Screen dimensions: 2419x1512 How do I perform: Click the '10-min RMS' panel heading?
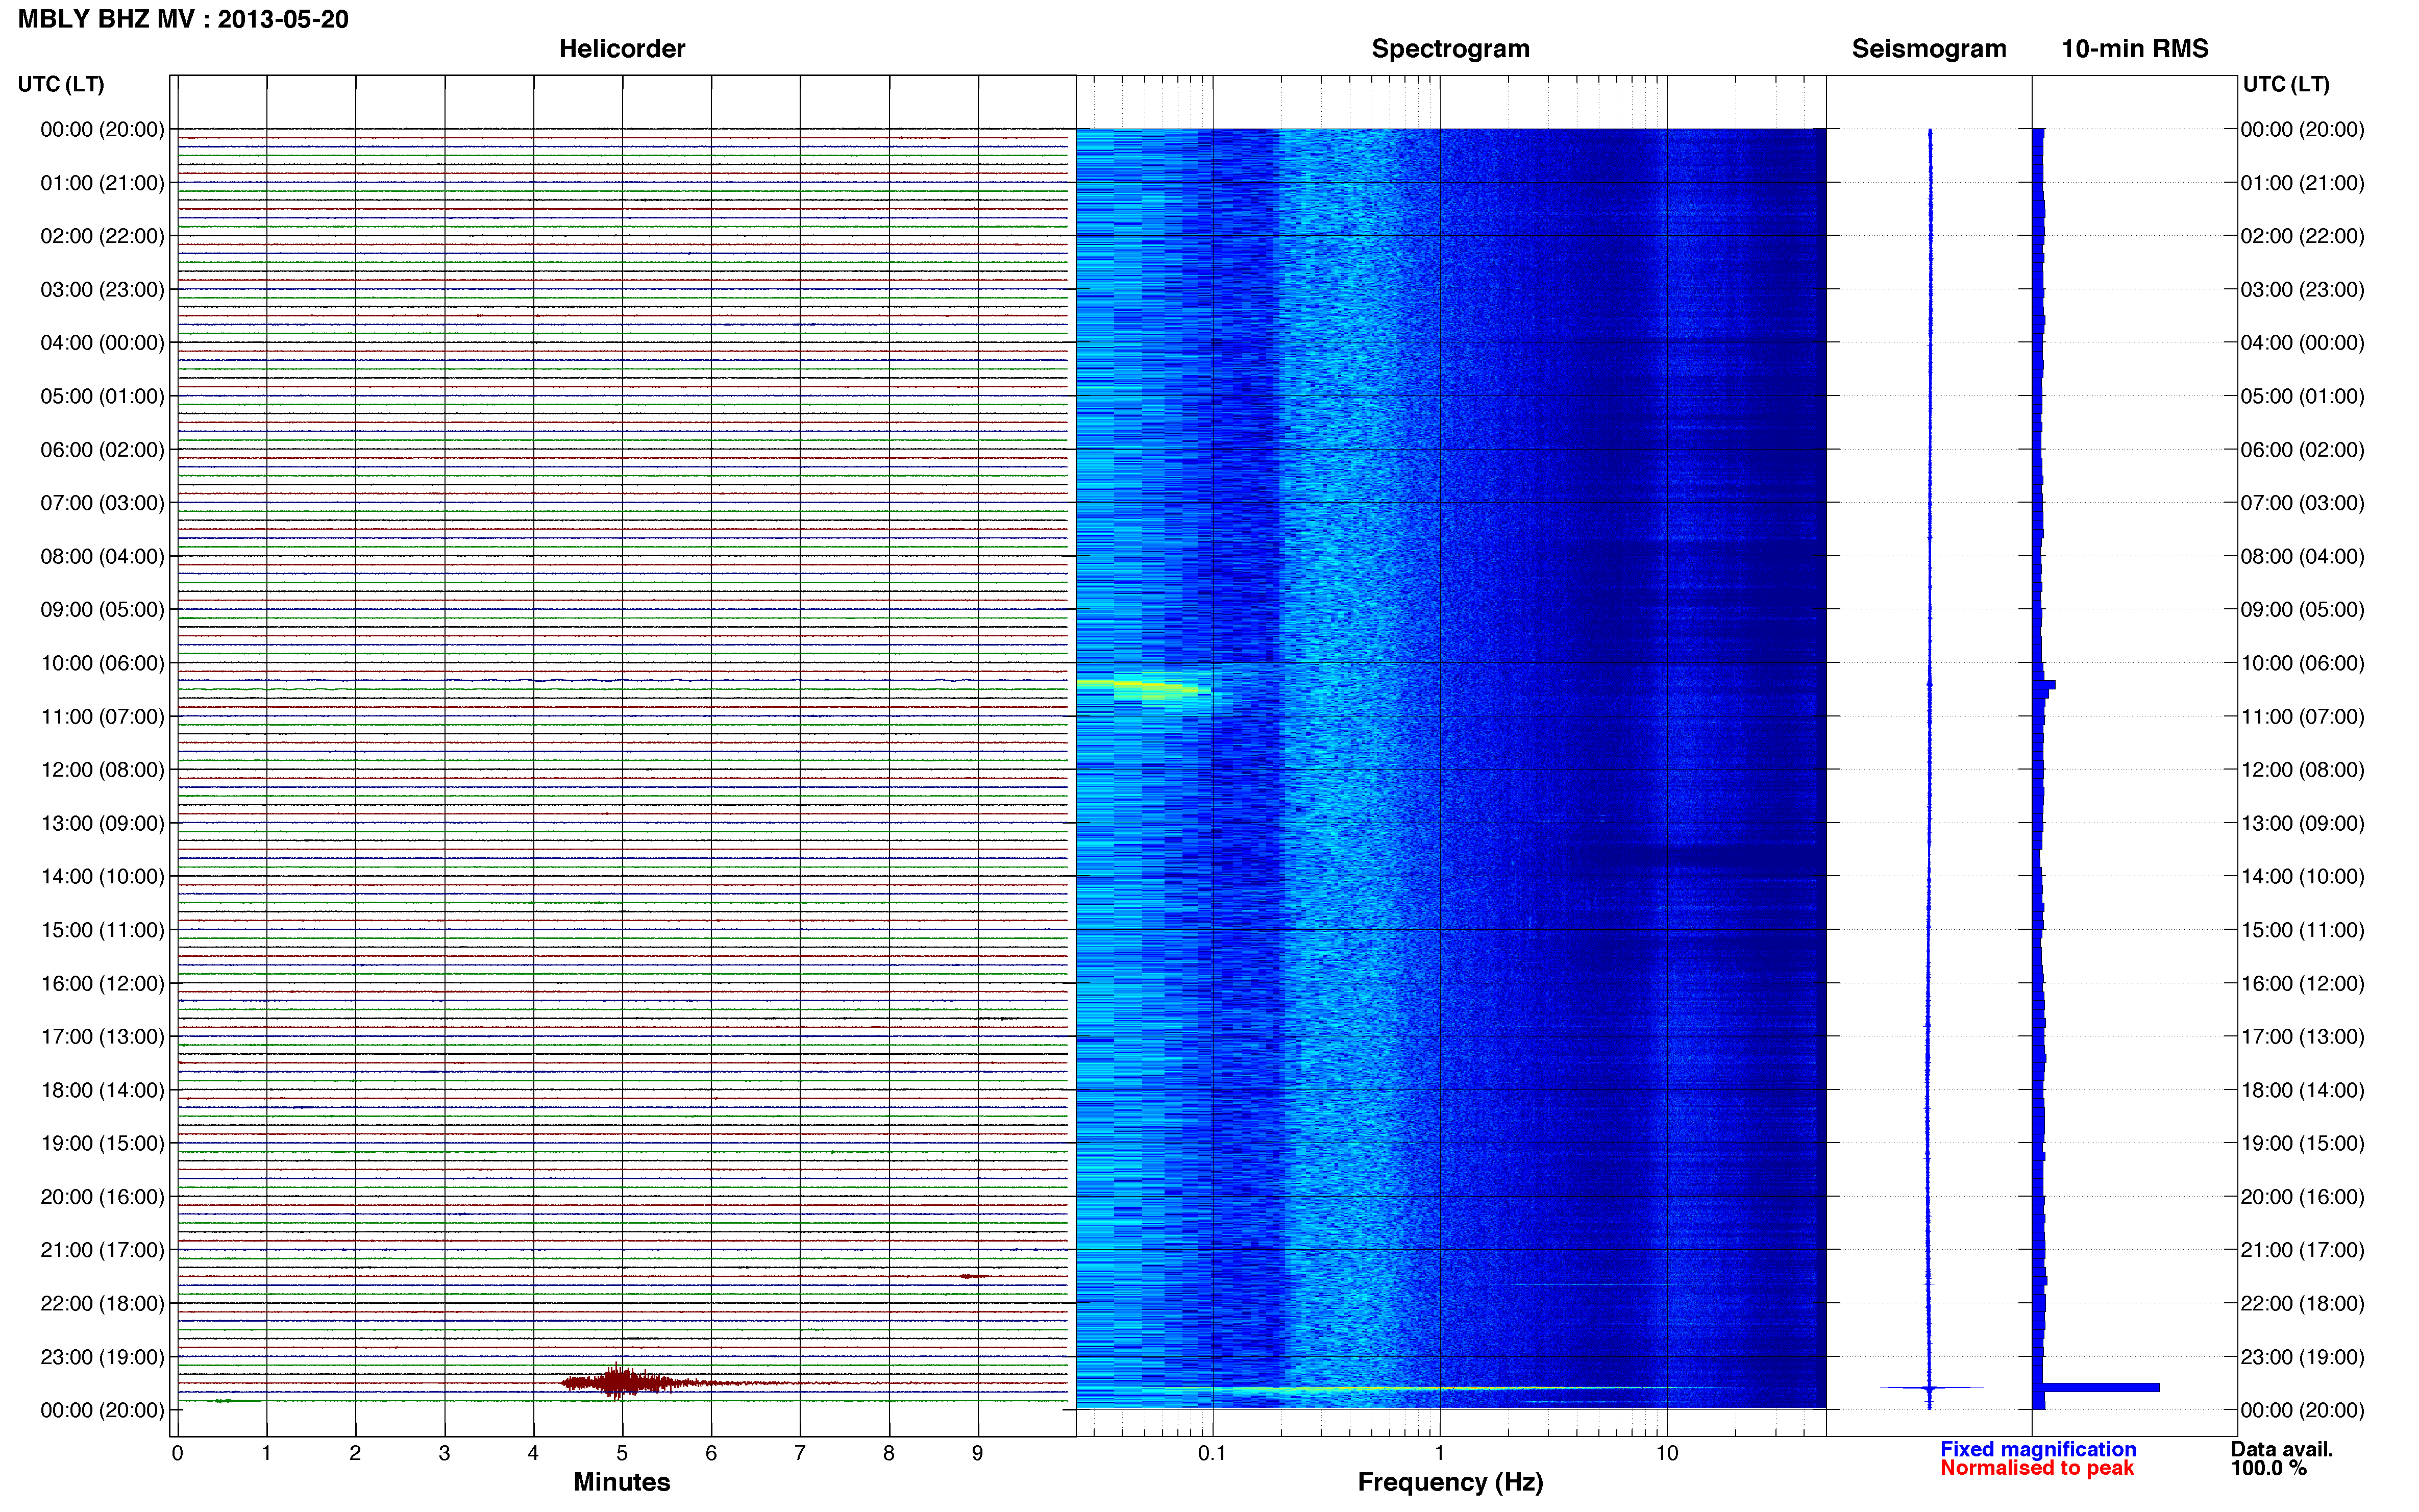2134,49
